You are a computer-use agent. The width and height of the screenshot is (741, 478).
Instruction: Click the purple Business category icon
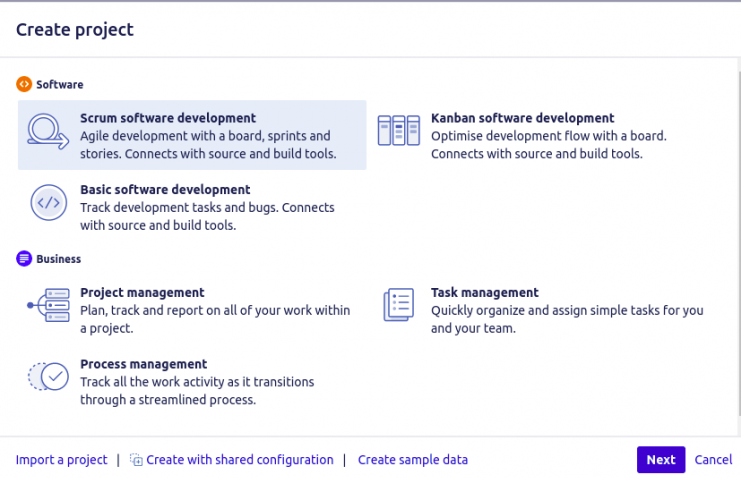24,259
